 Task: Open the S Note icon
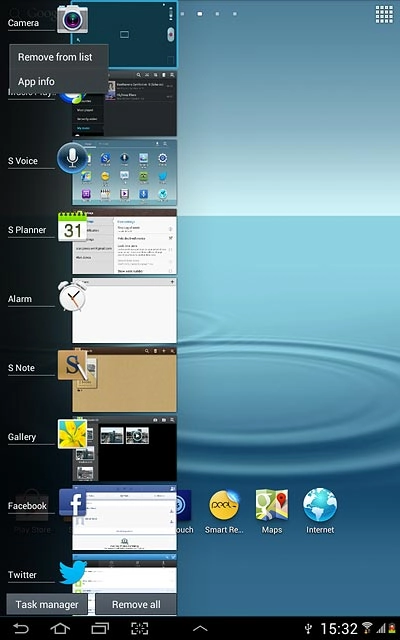point(73,365)
